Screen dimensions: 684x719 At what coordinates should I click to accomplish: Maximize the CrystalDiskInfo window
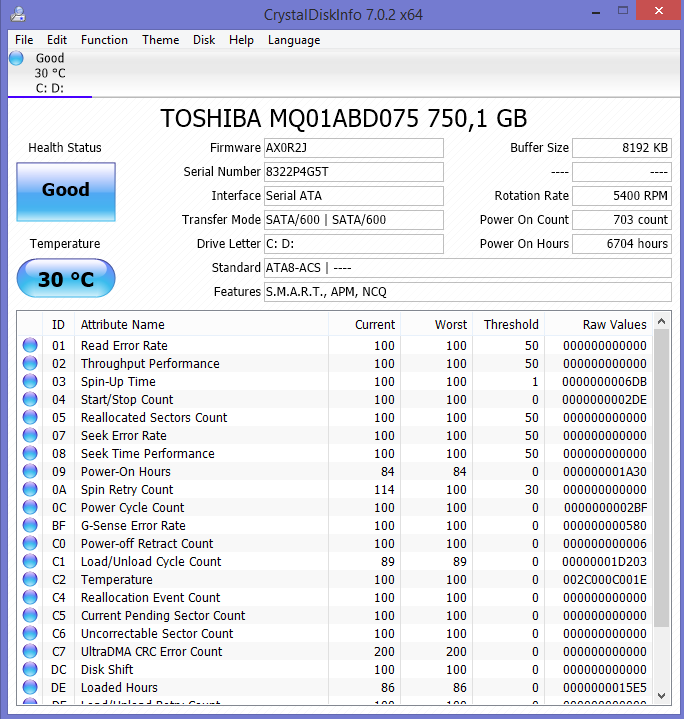pyautogui.click(x=623, y=11)
